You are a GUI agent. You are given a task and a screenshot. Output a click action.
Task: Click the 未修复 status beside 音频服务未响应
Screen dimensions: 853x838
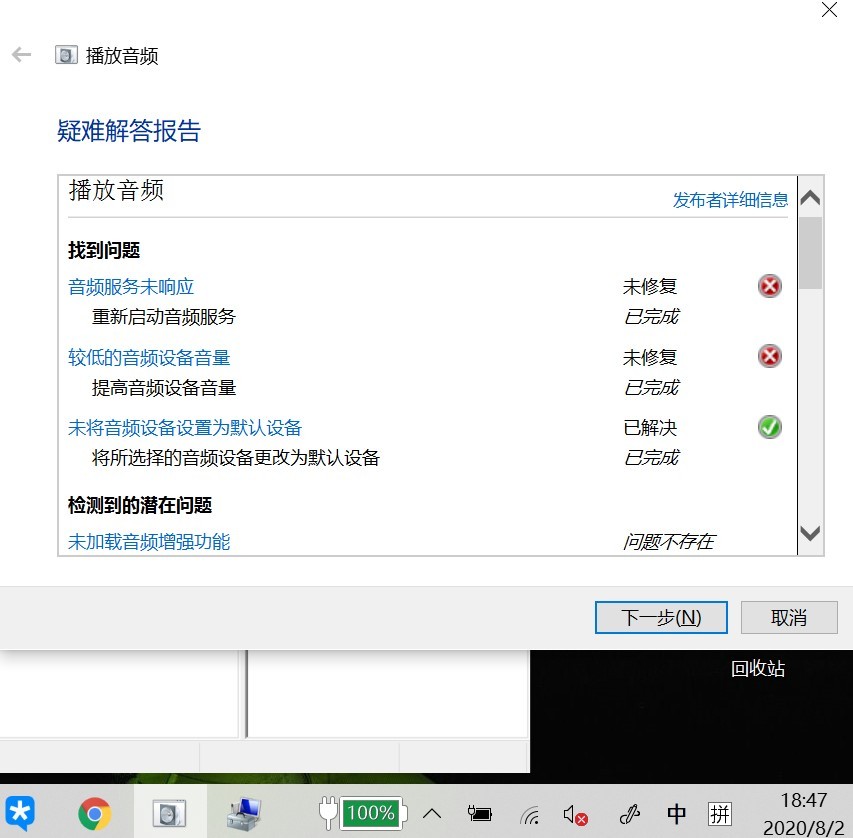pos(650,287)
